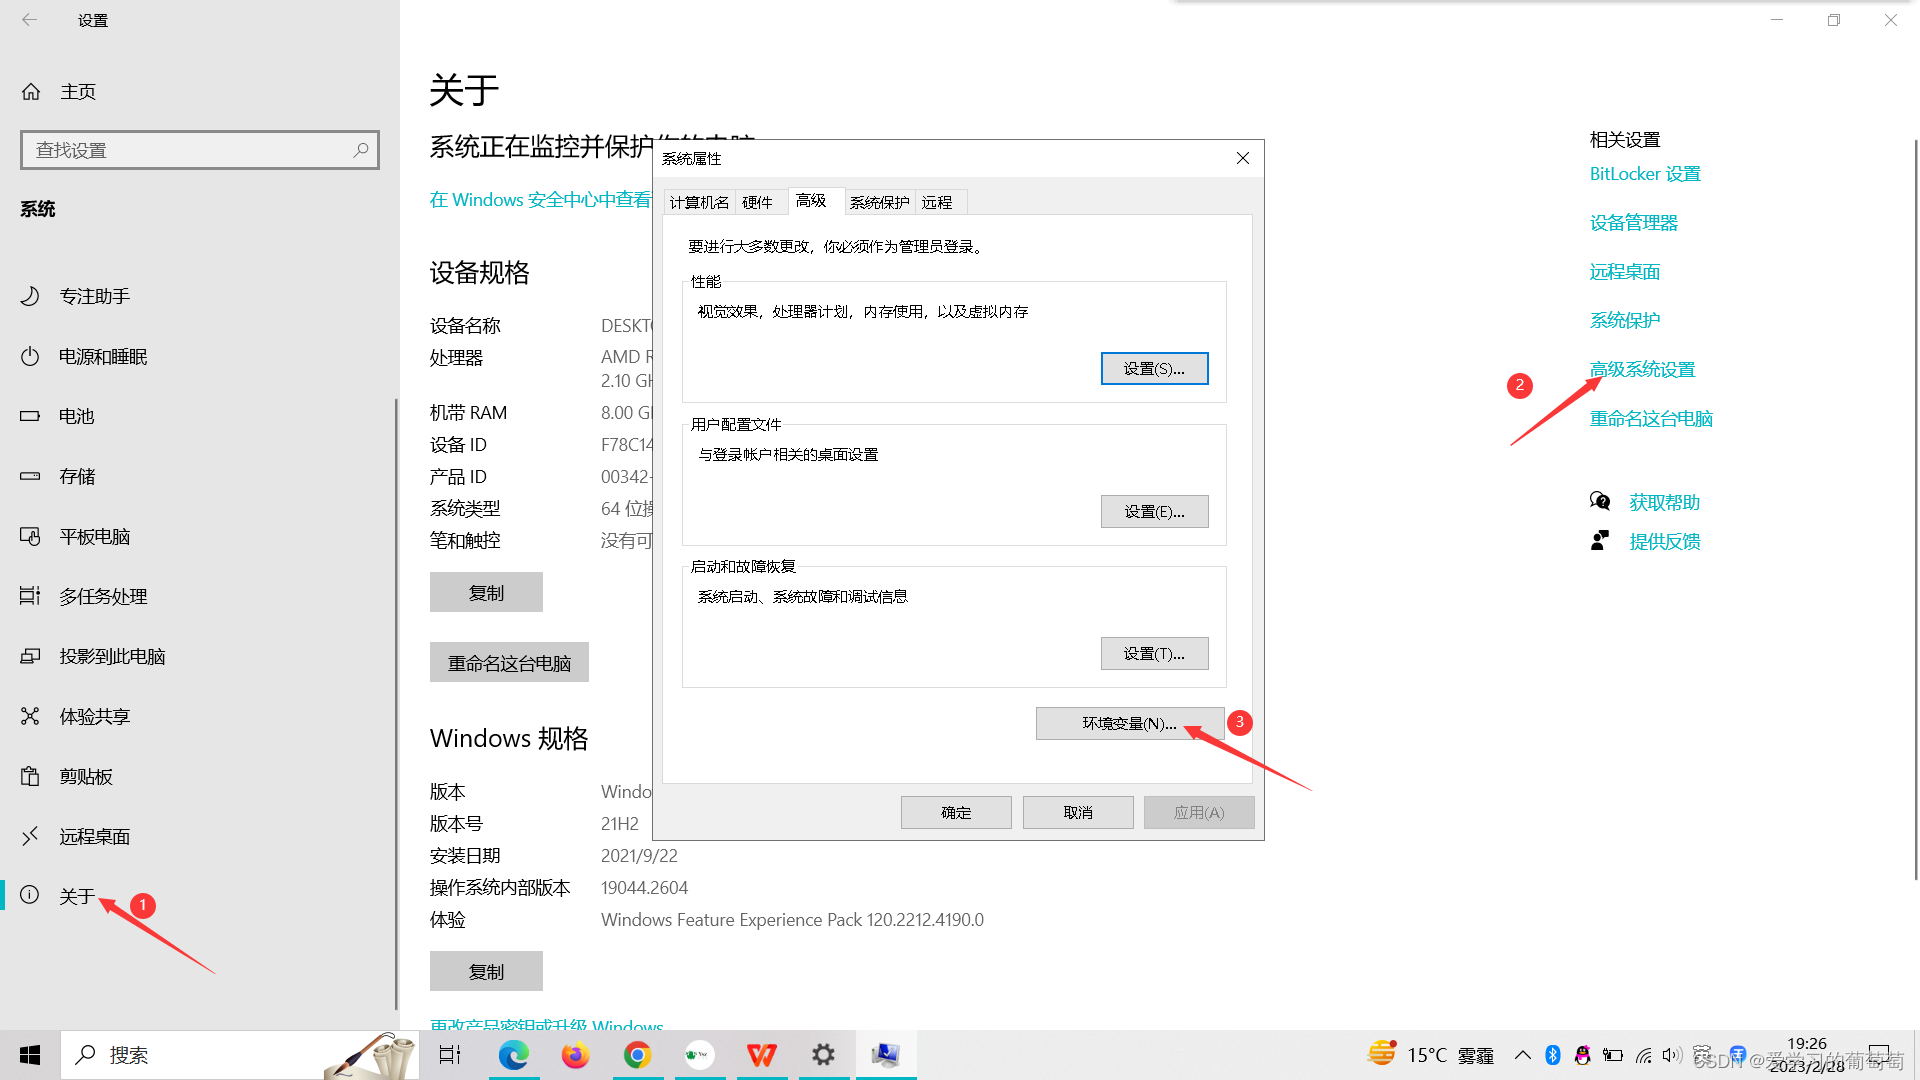The image size is (1920, 1080).
Task: Switch to the 硬件 tab
Action: point(760,201)
